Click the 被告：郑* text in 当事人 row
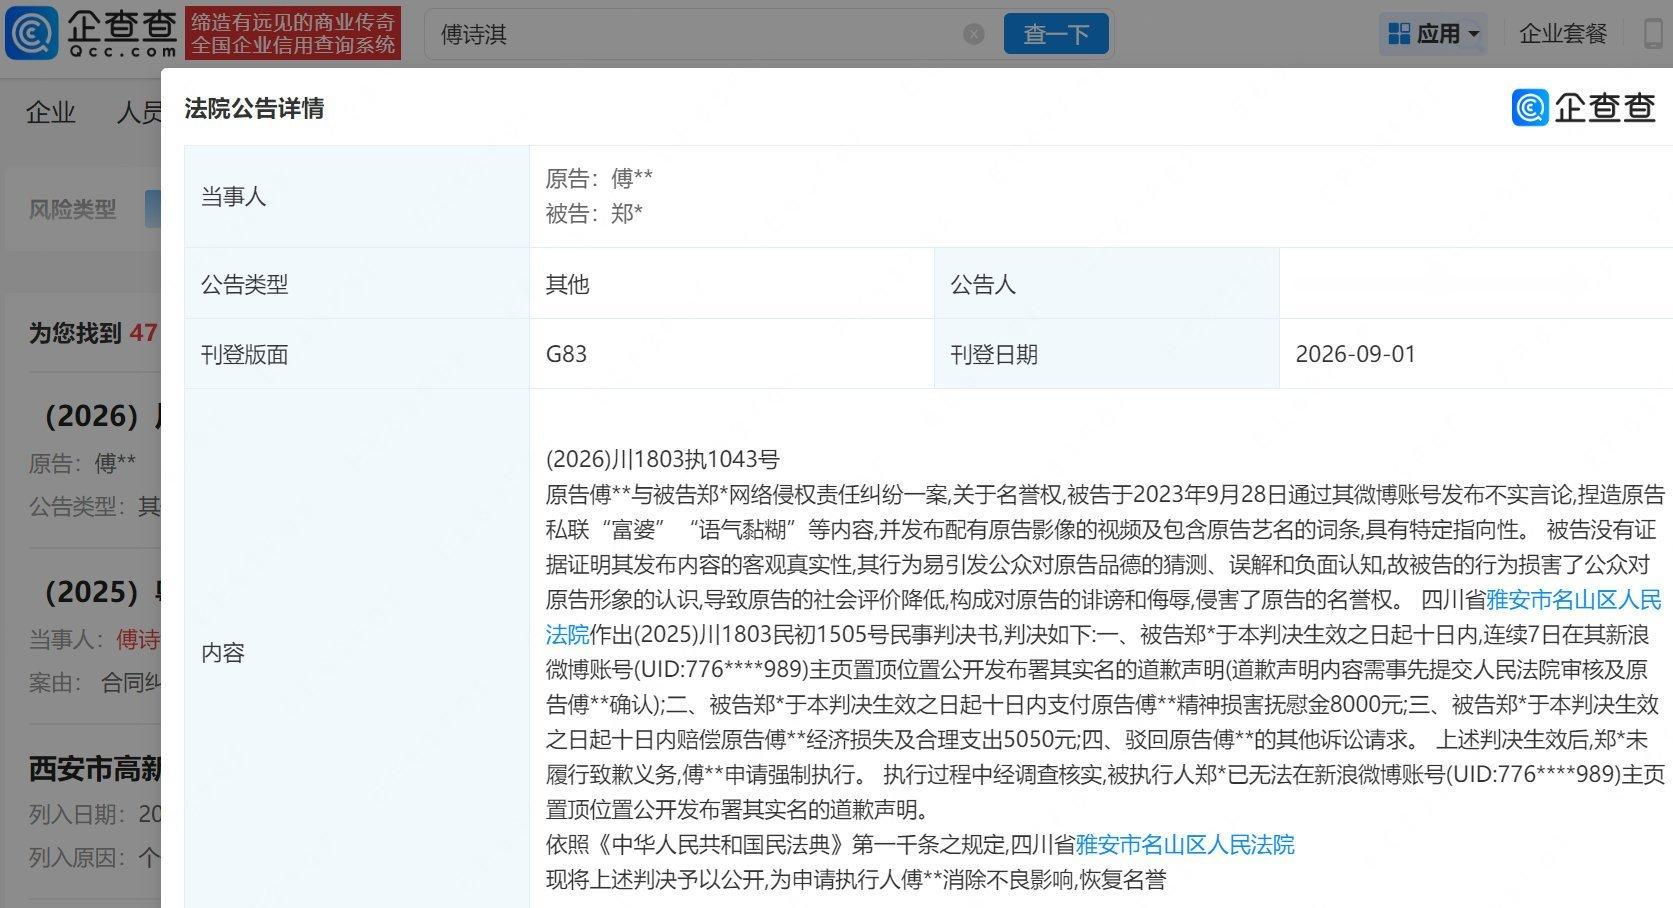1673x908 pixels. pyautogui.click(x=594, y=213)
